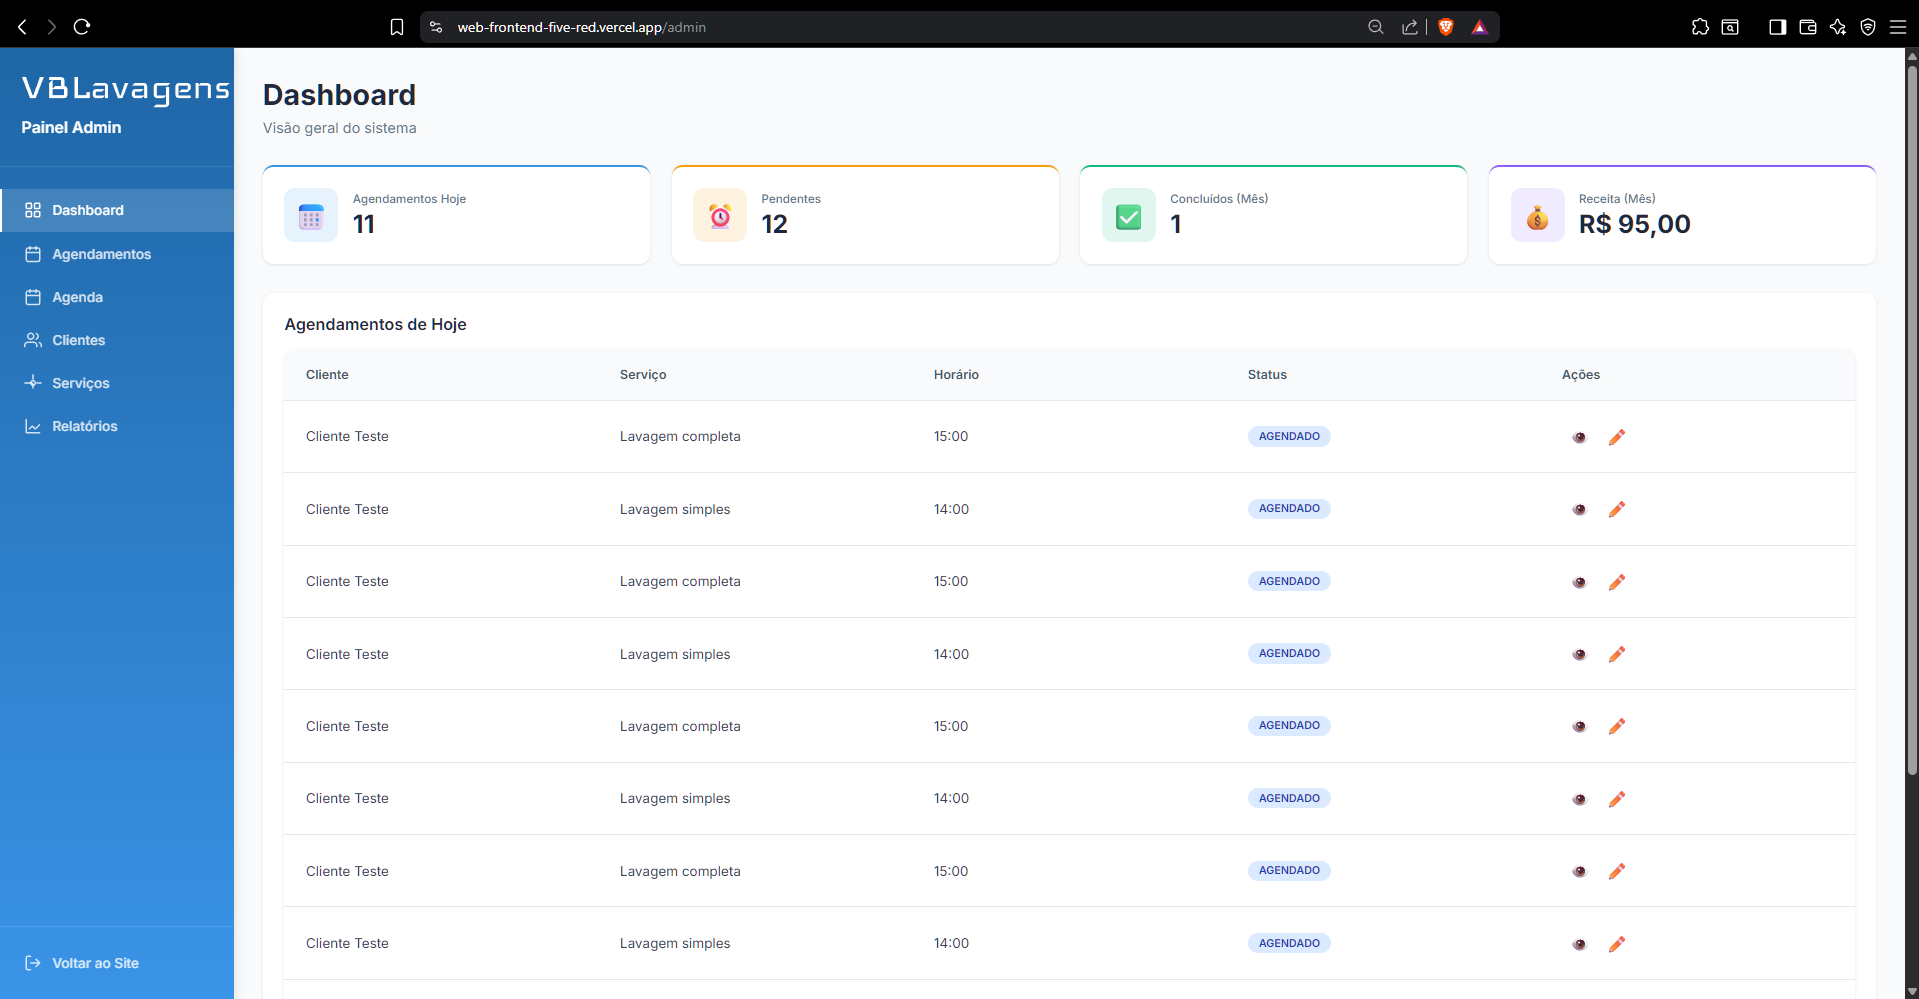The width and height of the screenshot is (1919, 999).
Task: View the last visible appointment via eye icon
Action: pos(1579,944)
